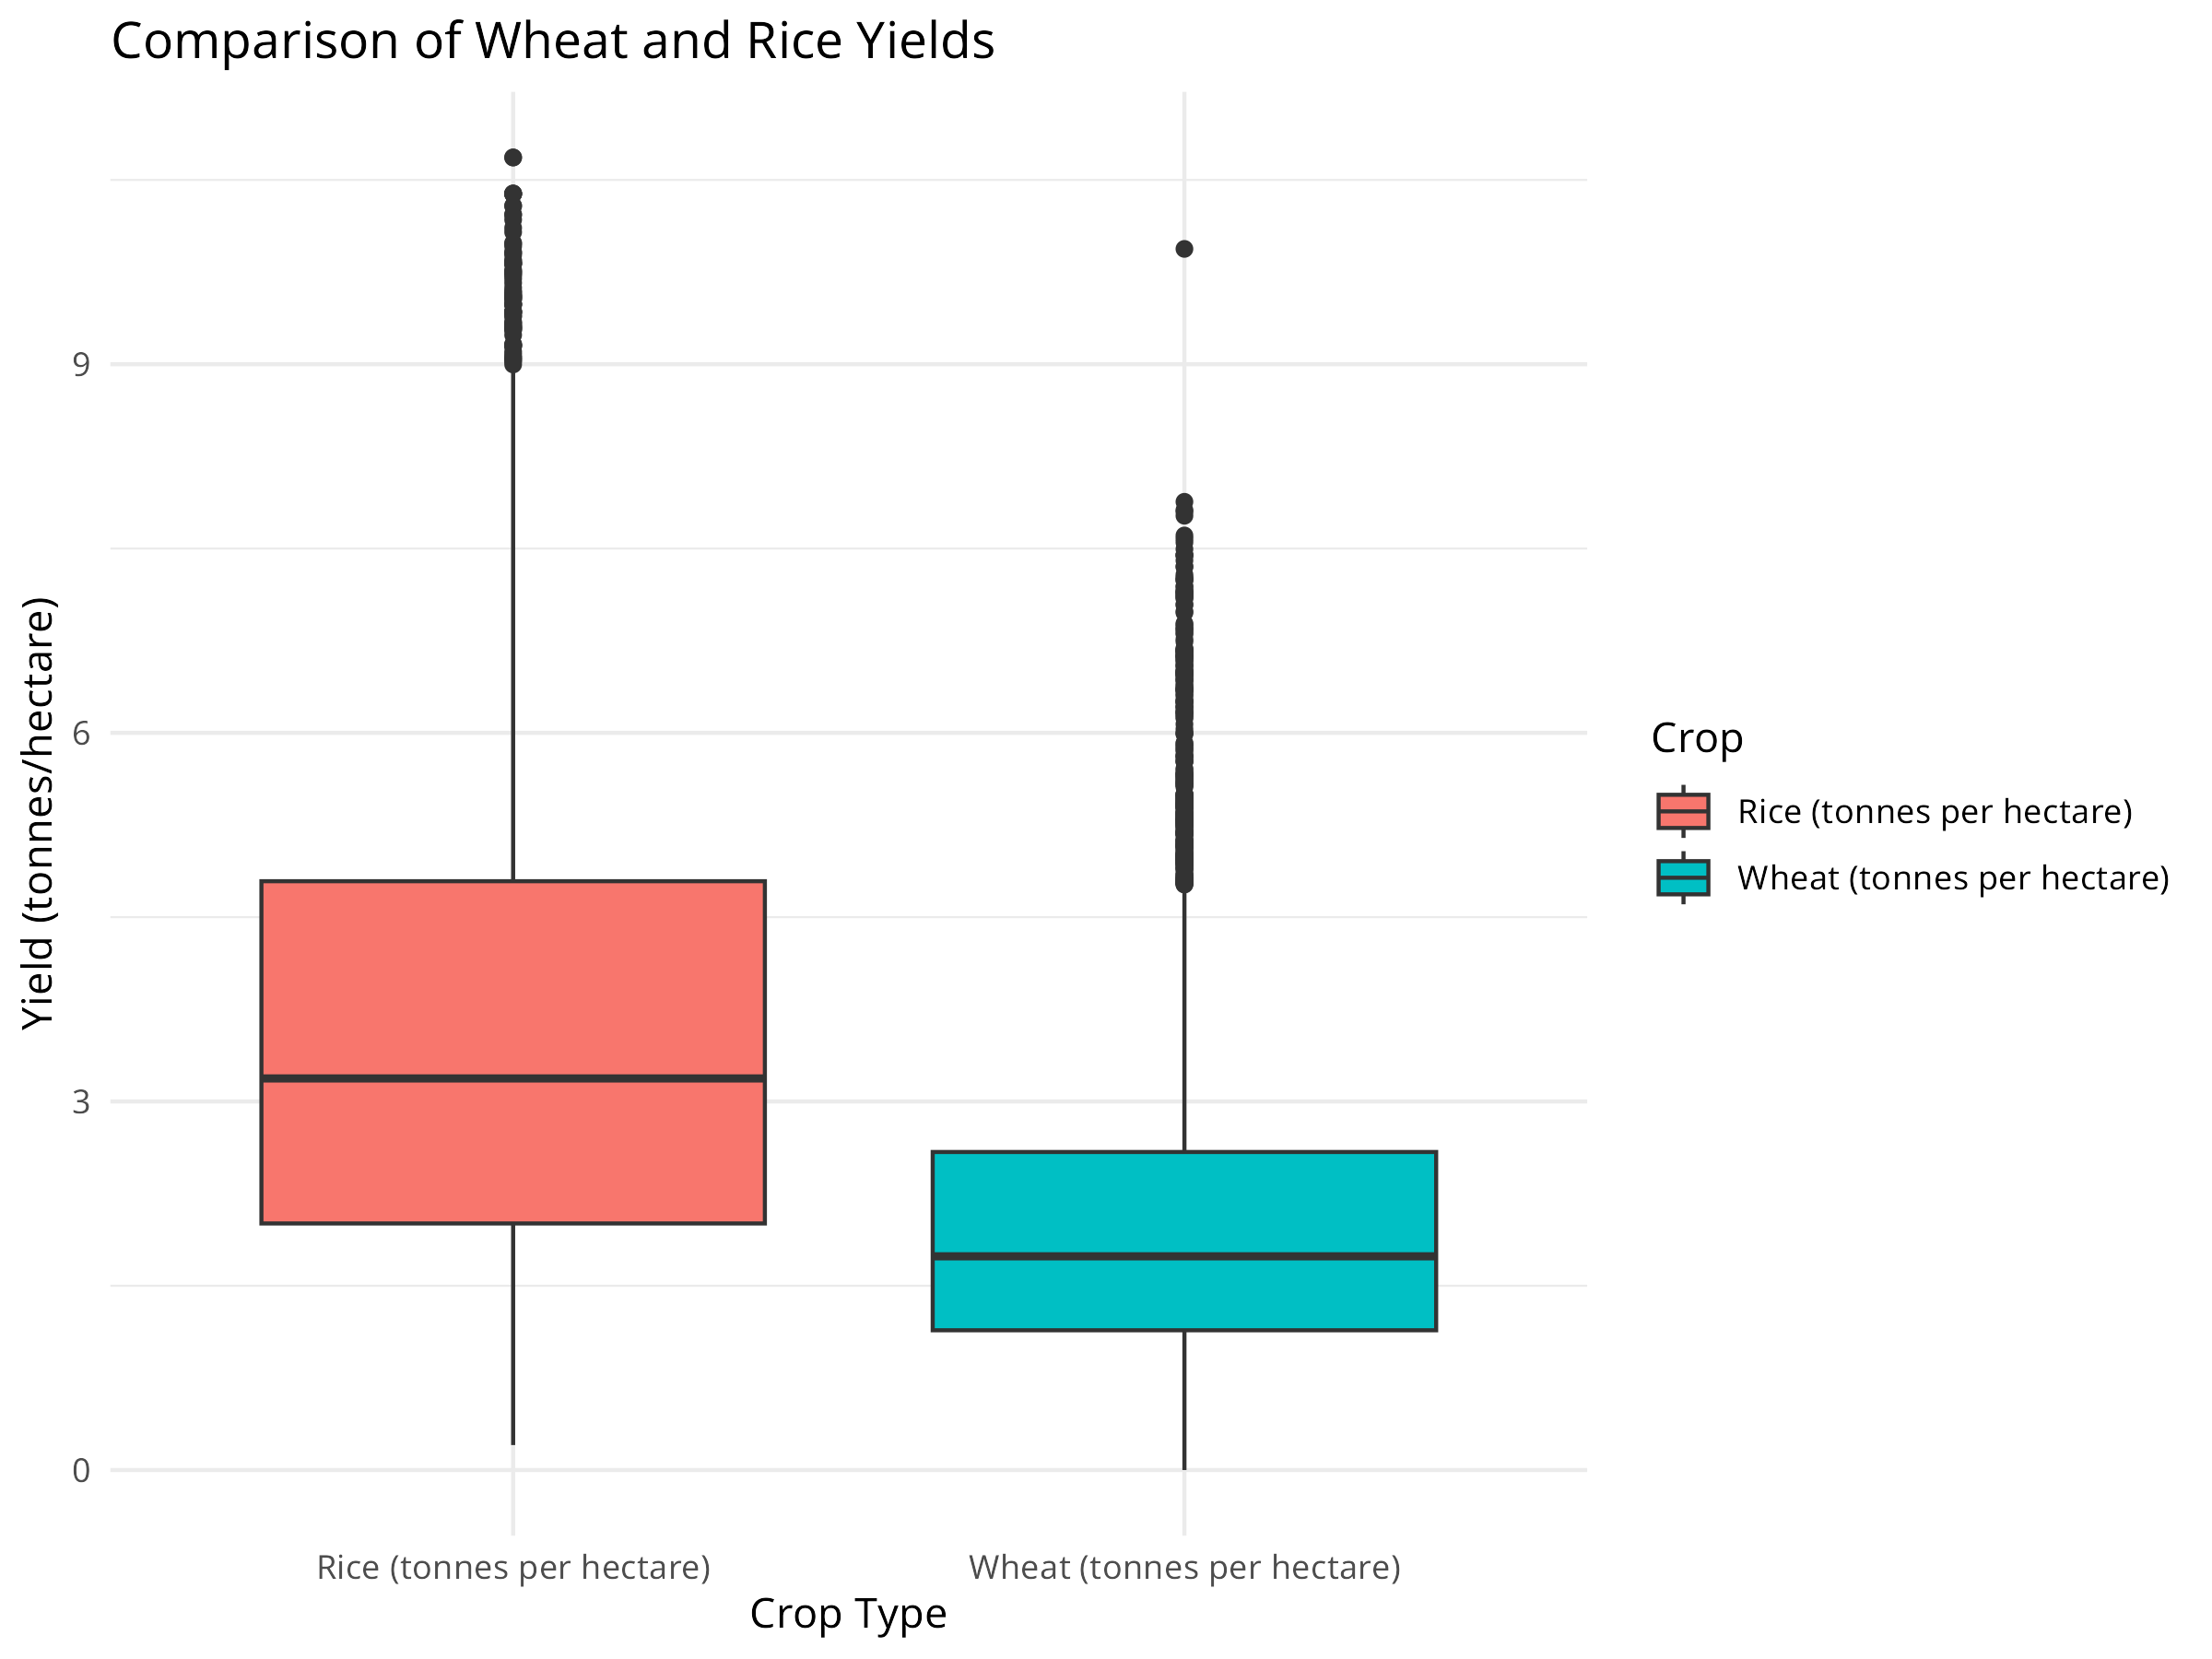The image size is (2212, 1659).
Task: Click the teal Wheat legend box icon
Action: [x=1683, y=878]
